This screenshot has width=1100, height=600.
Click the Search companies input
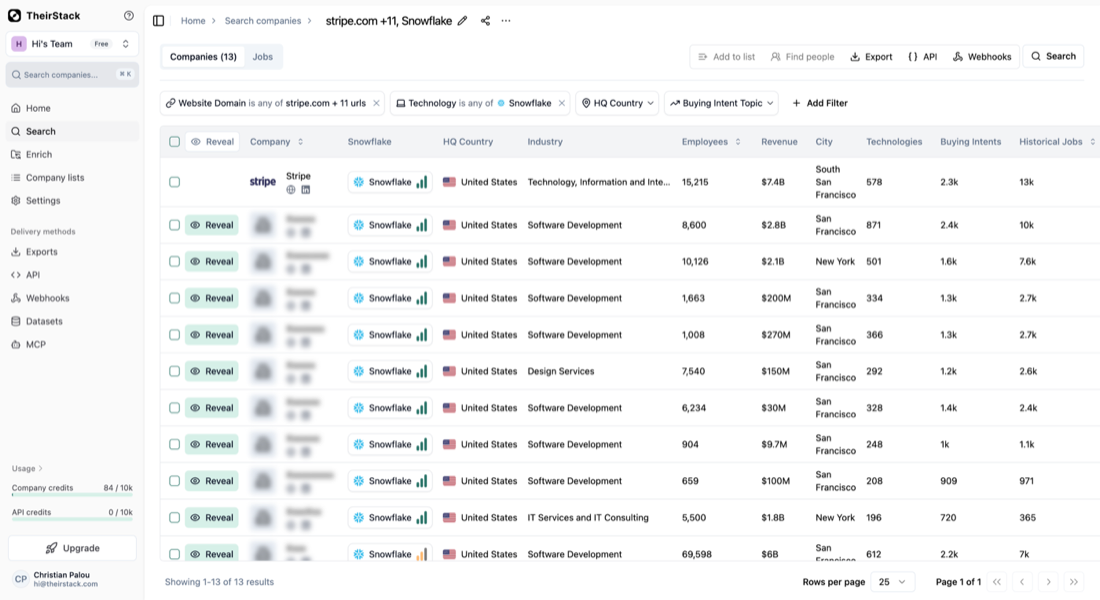click(x=72, y=74)
